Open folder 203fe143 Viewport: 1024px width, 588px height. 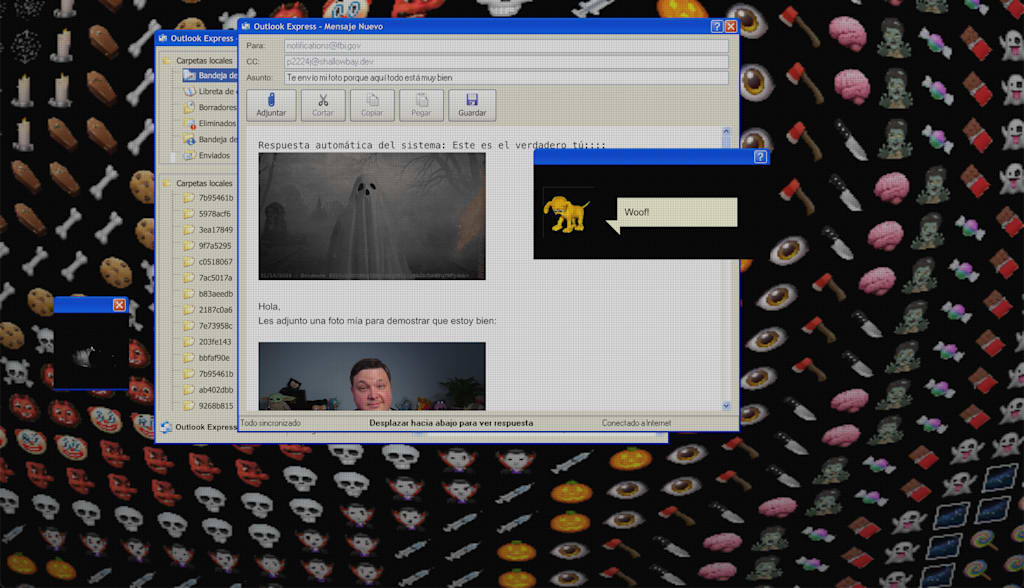click(208, 342)
